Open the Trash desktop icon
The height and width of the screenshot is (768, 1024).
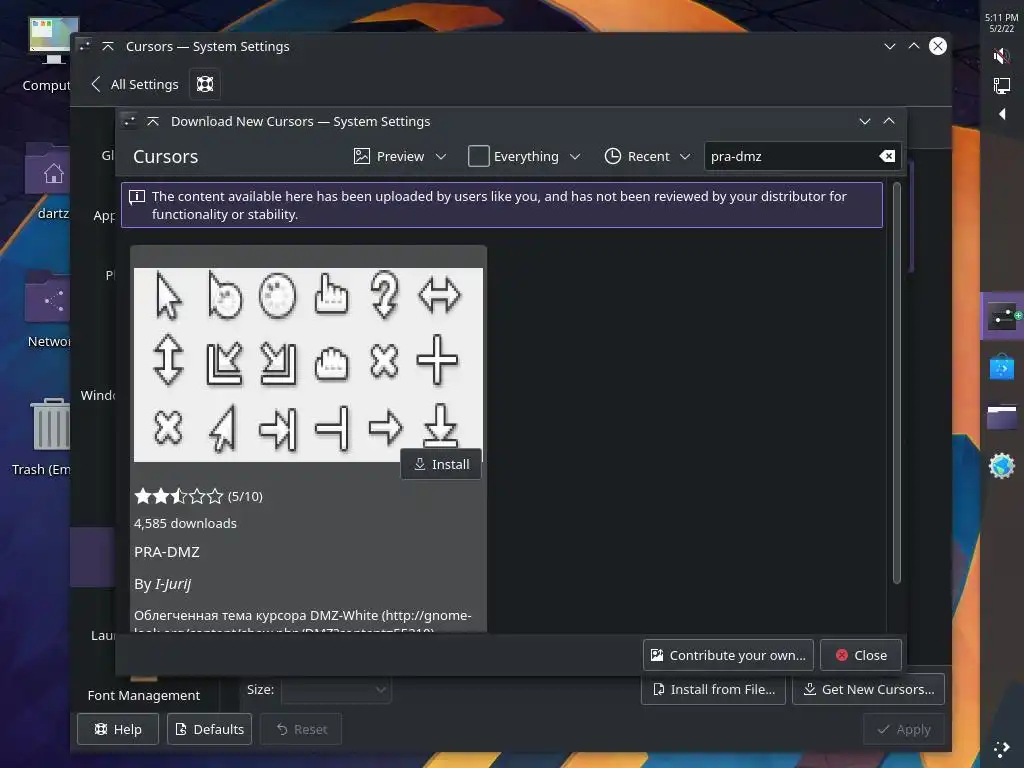click(x=46, y=436)
